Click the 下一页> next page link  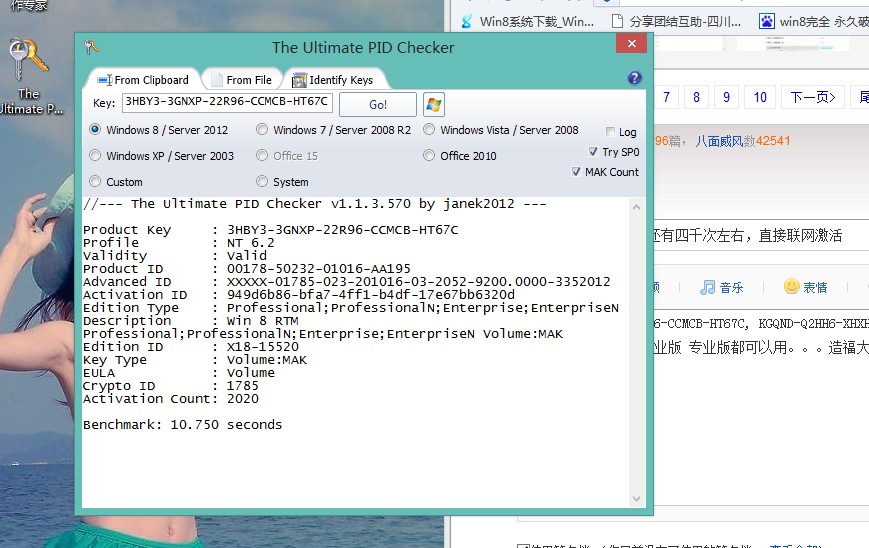[812, 98]
